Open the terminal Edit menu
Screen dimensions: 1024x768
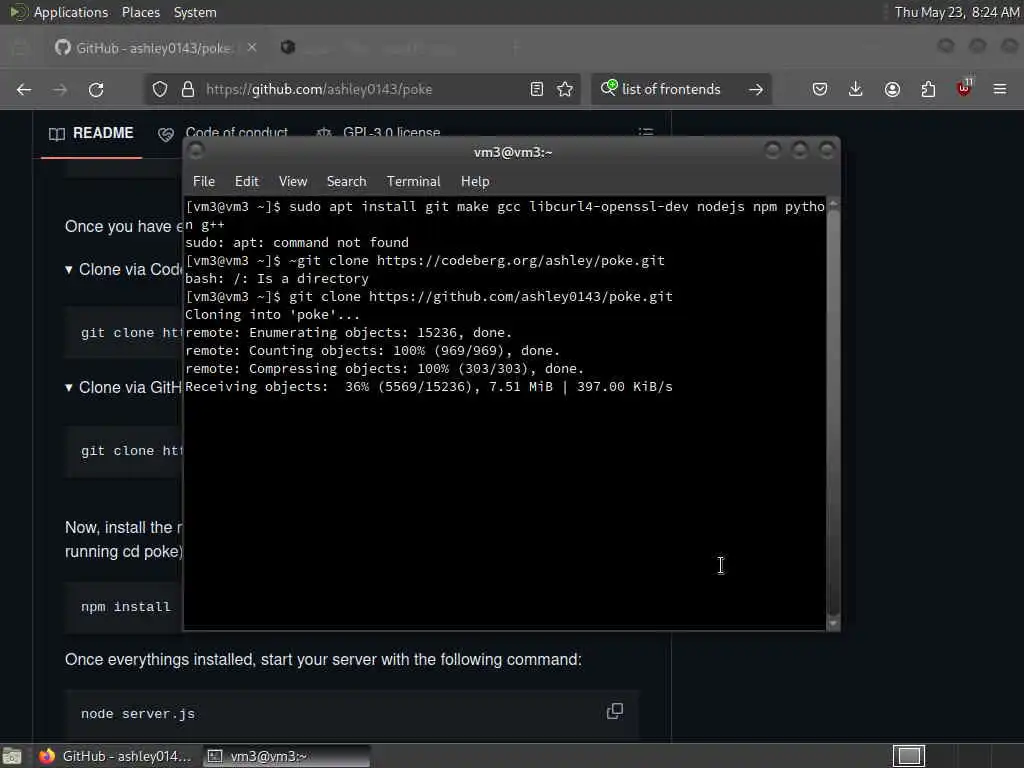coord(247,182)
